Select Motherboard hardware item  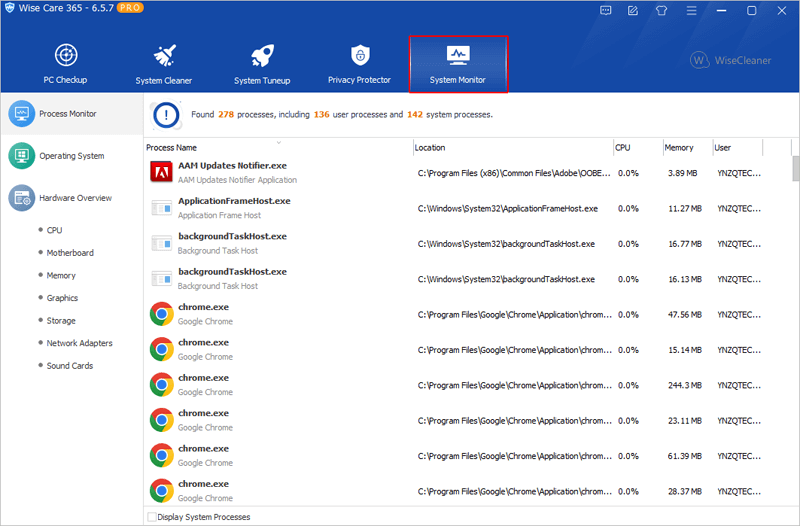pos(70,253)
